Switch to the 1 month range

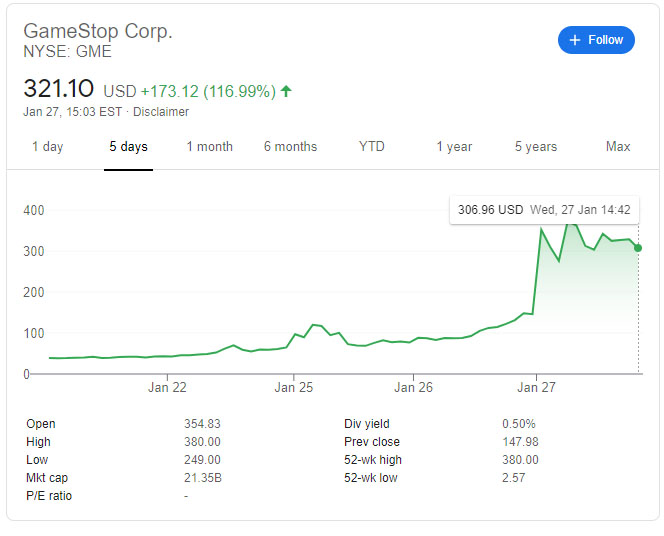[x=210, y=146]
